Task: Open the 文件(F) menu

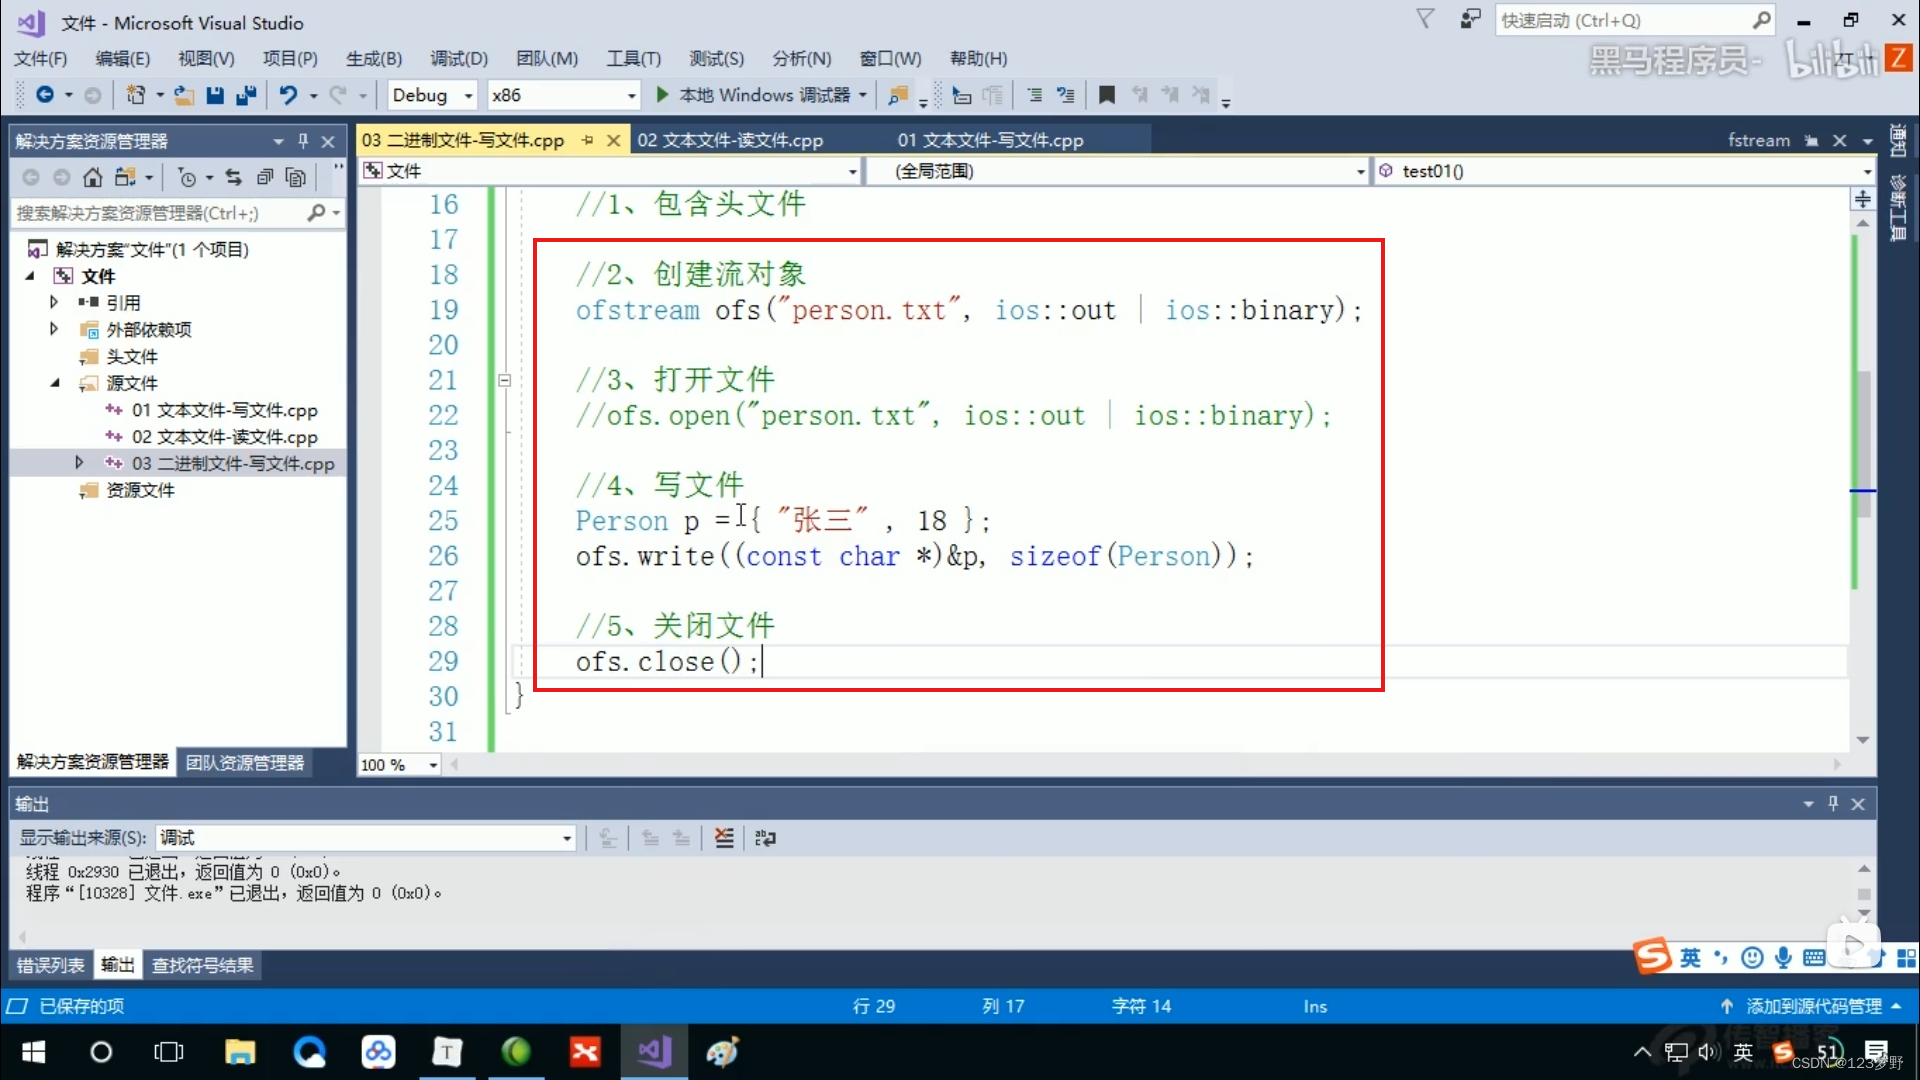Action: click(x=40, y=59)
